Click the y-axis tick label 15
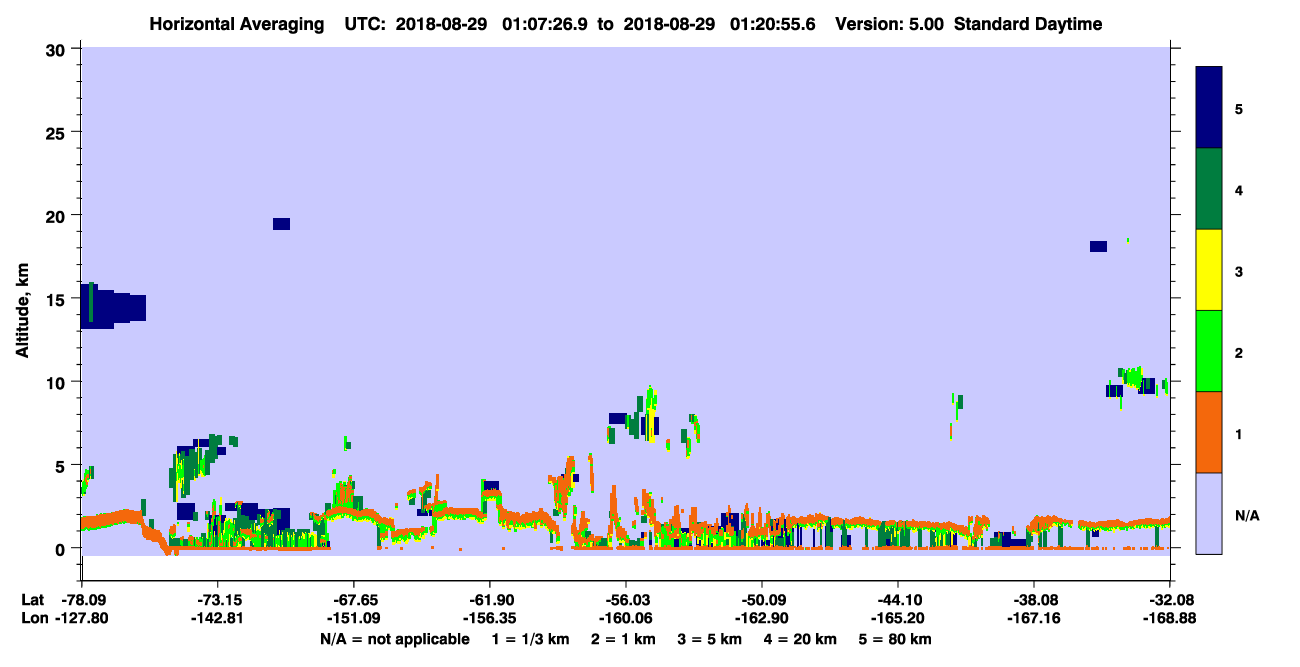Viewport: 1300px width, 667px height. 58,299
